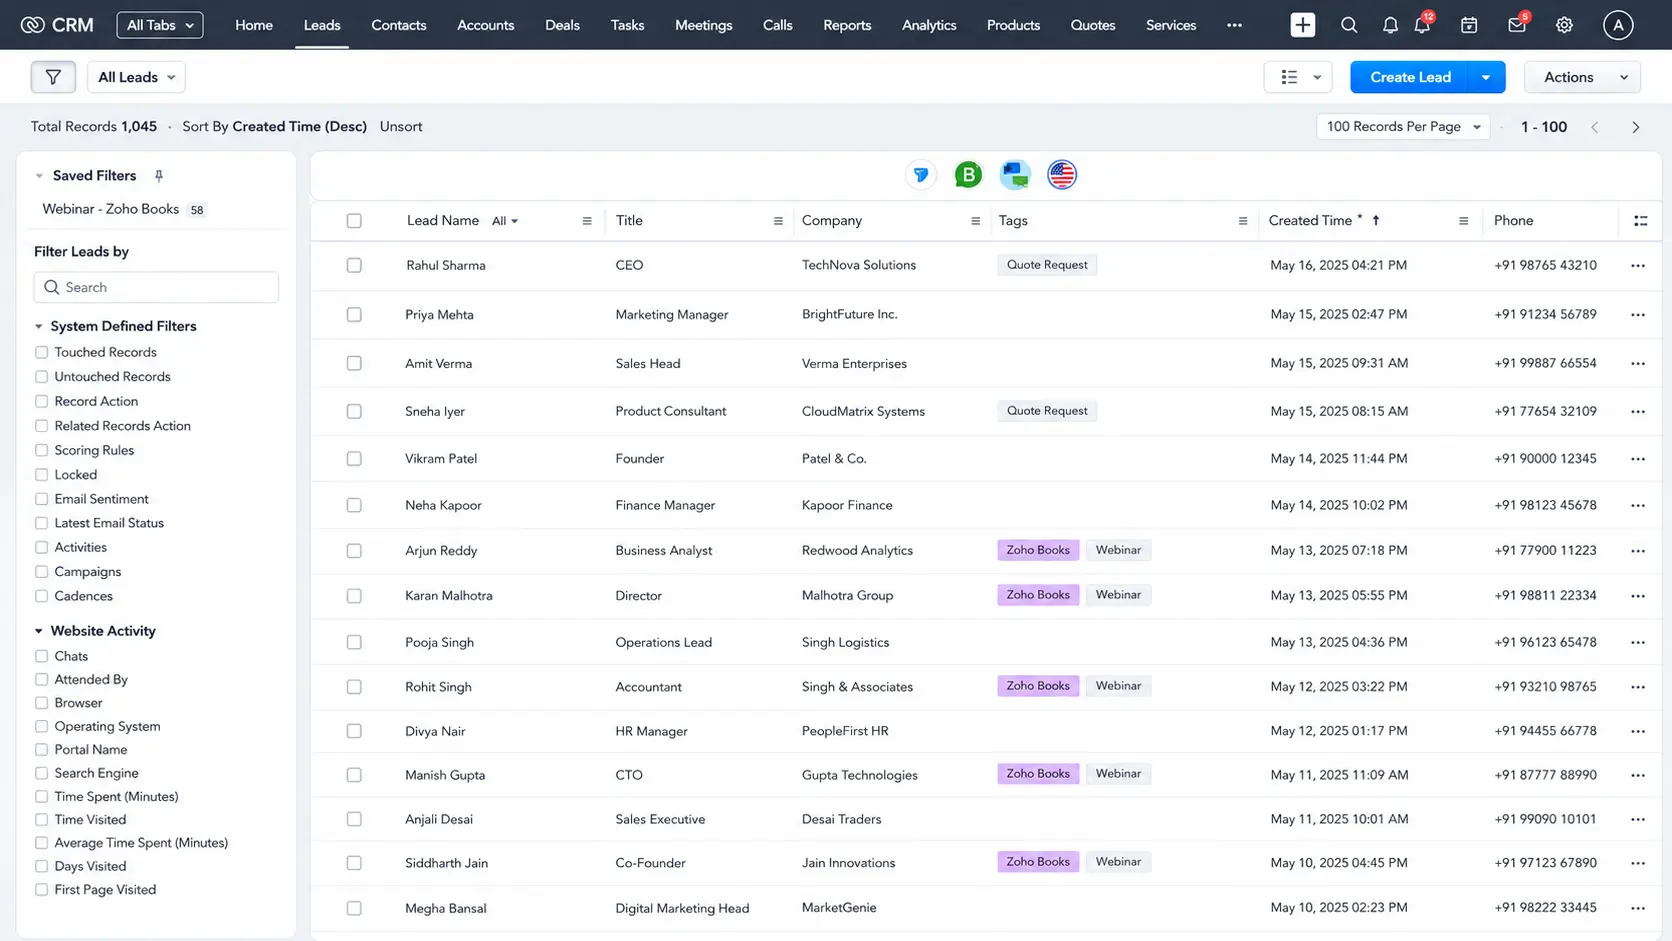Switch to the Deals tab

tap(562, 25)
